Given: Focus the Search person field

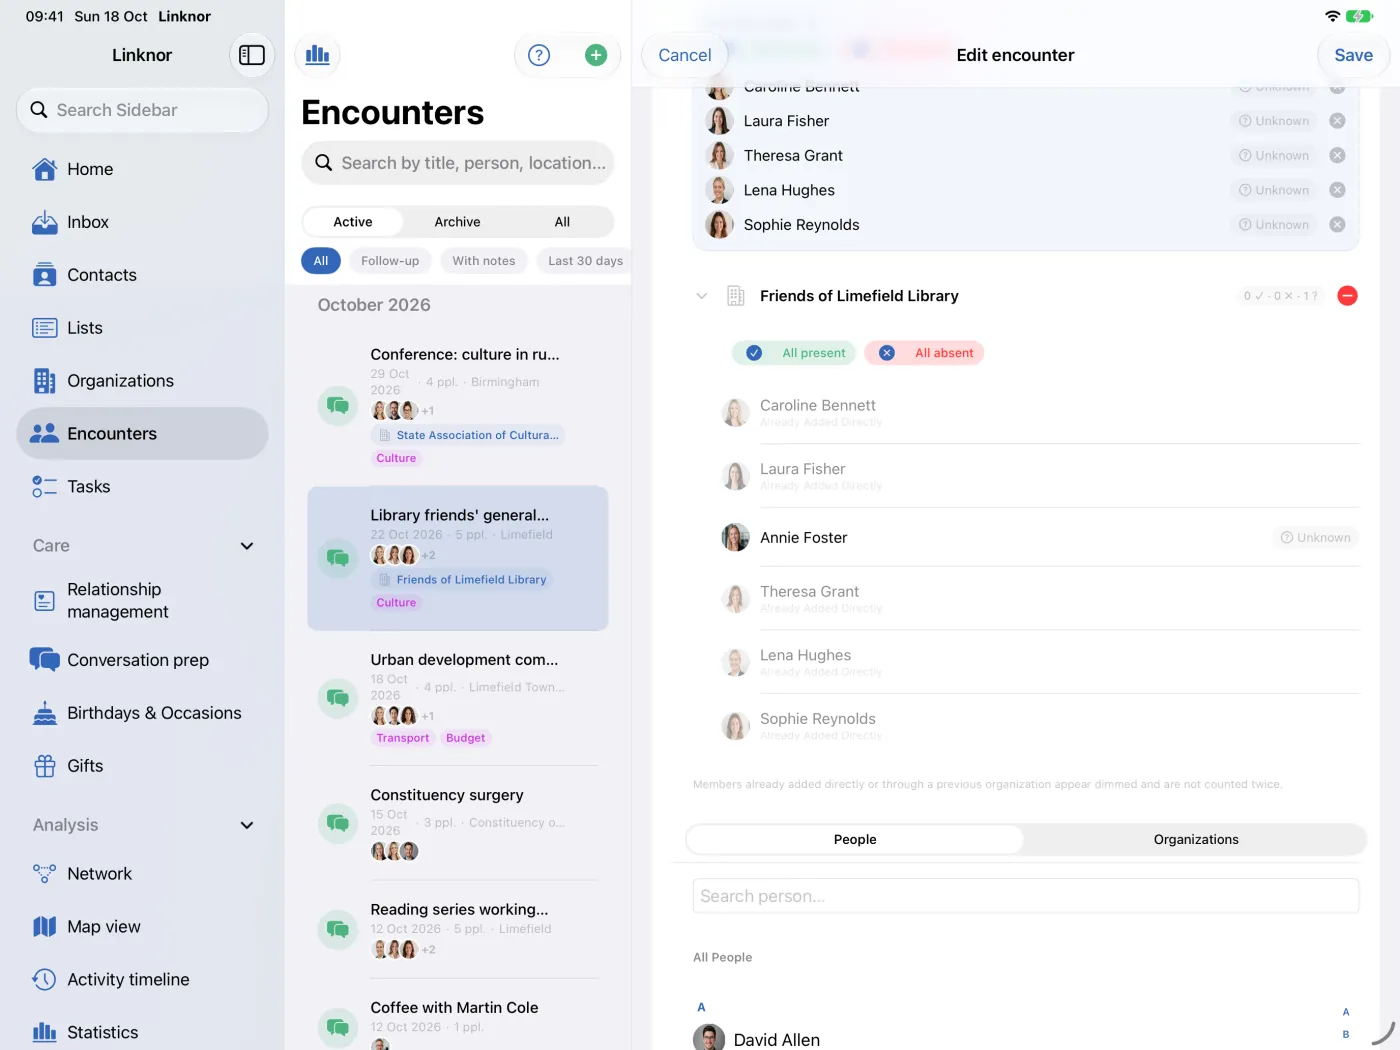Looking at the screenshot, I should pos(1026,896).
